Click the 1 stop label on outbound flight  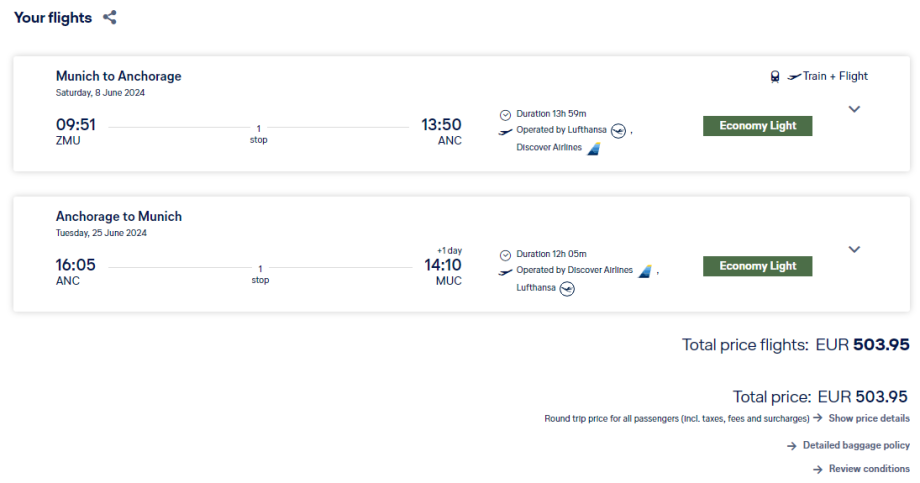(259, 134)
